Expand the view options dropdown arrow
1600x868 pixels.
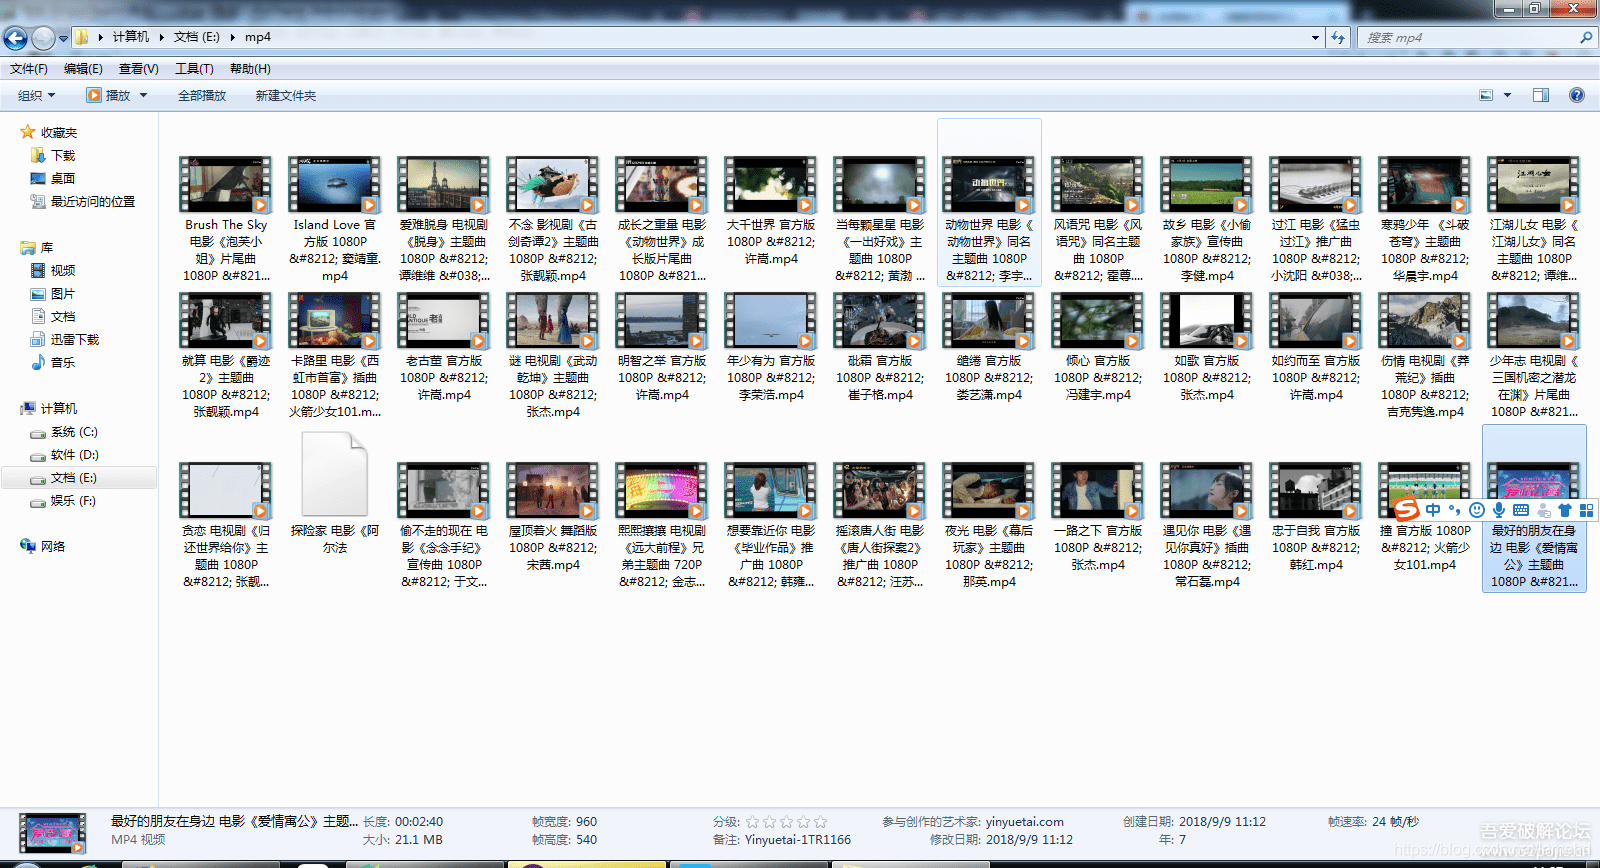1507,95
